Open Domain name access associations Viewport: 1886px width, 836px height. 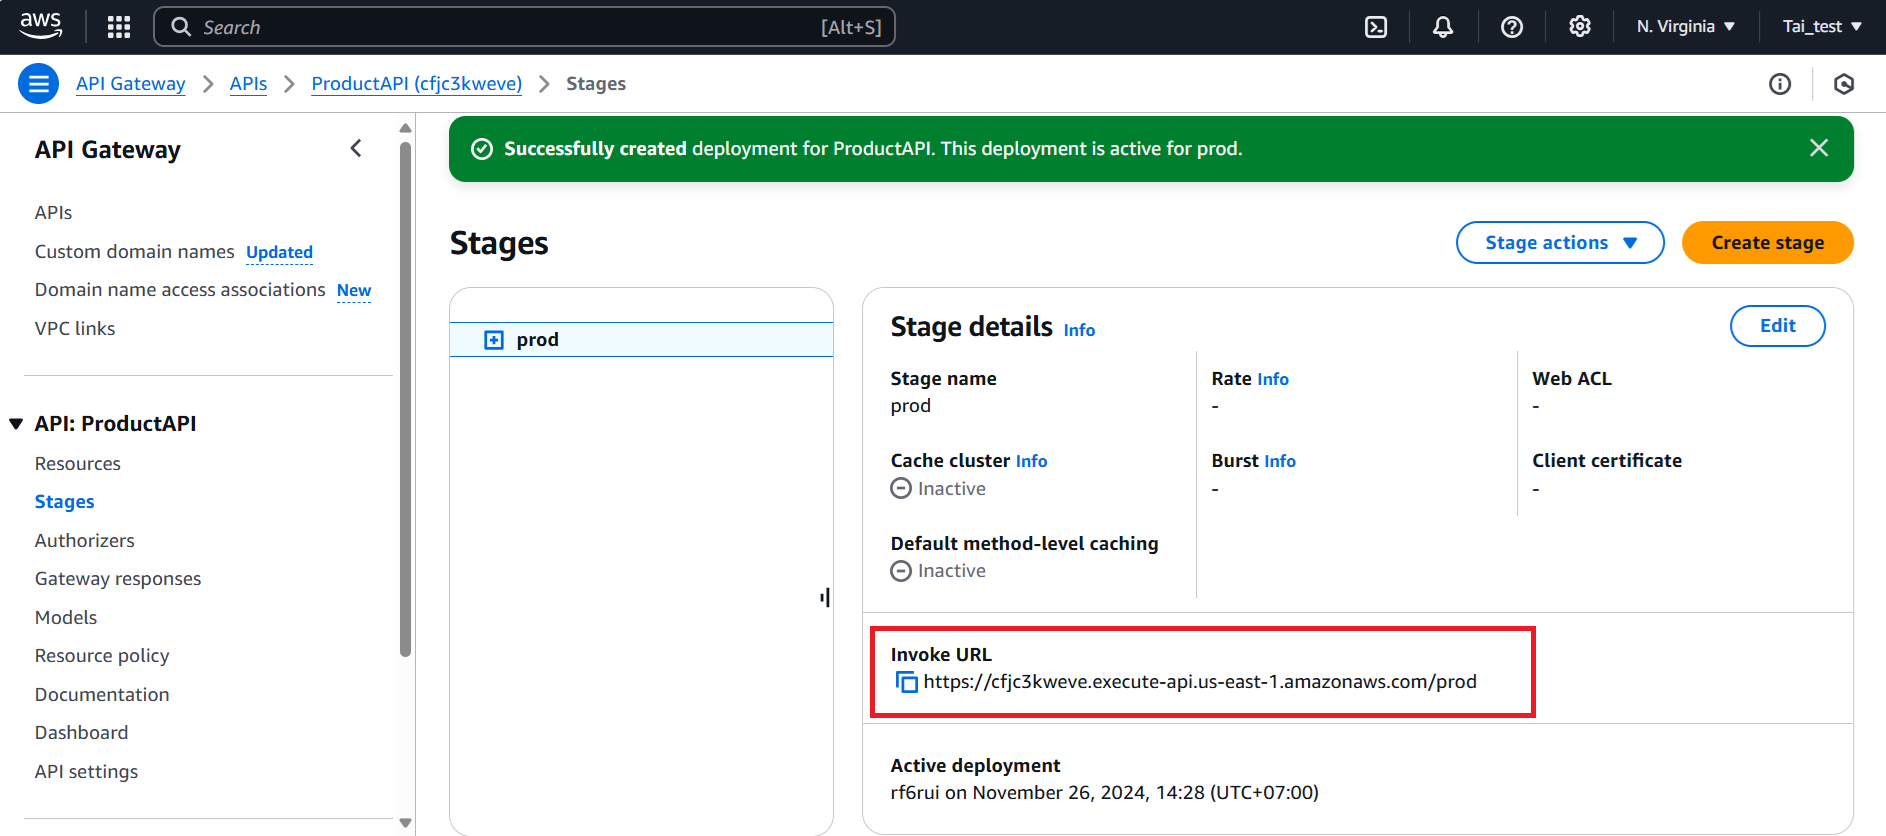tap(180, 290)
